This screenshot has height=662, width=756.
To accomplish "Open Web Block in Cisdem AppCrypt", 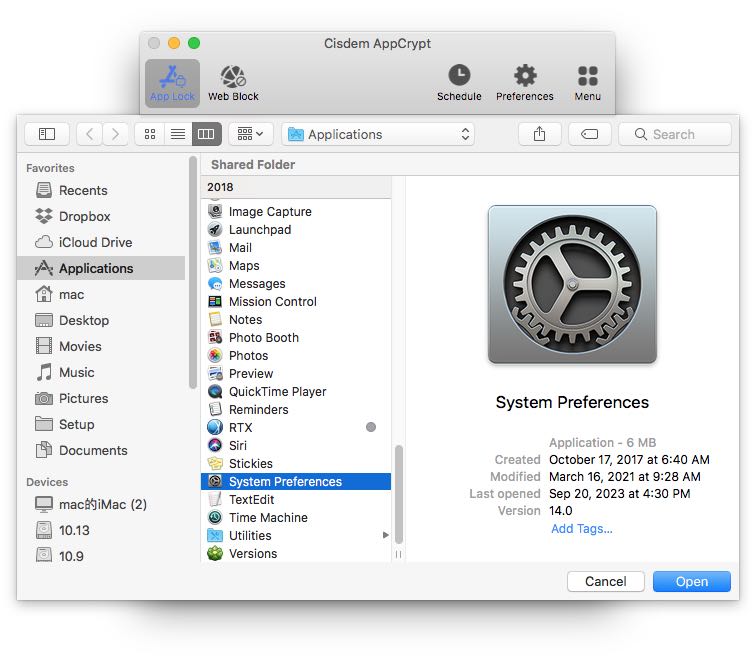I will 233,83.
